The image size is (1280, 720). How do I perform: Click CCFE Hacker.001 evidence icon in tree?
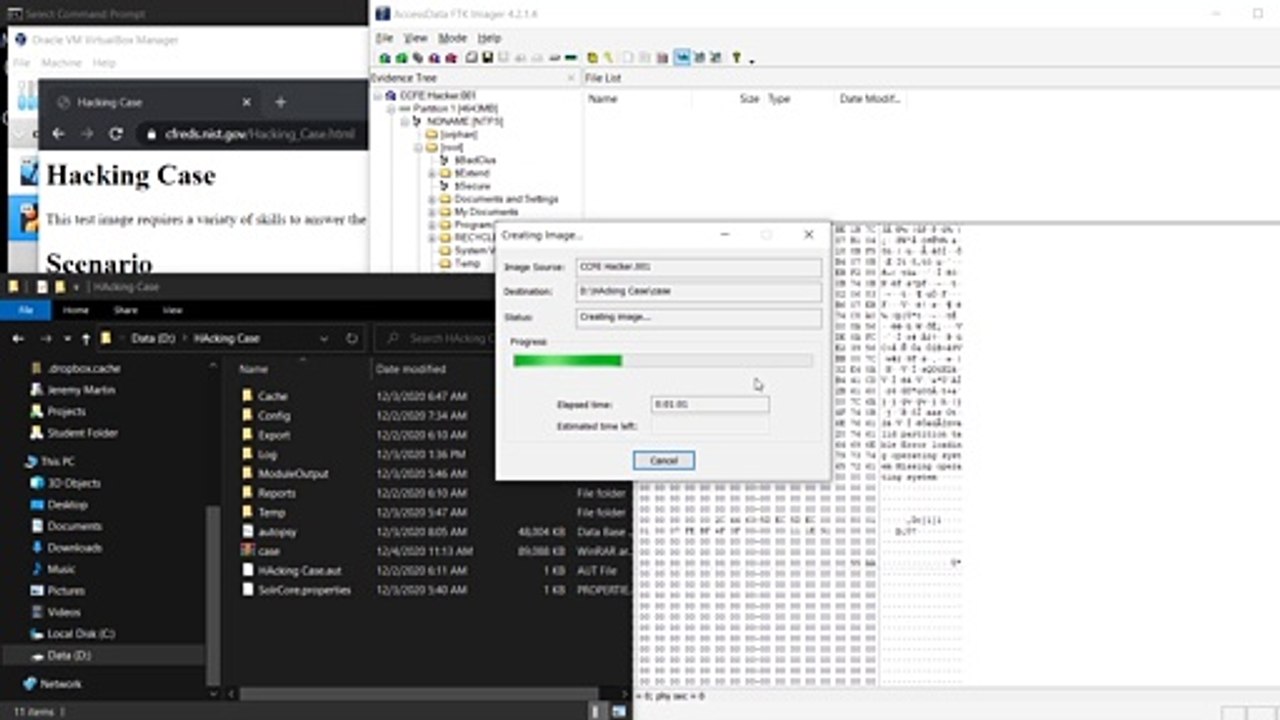pyautogui.click(x=391, y=95)
